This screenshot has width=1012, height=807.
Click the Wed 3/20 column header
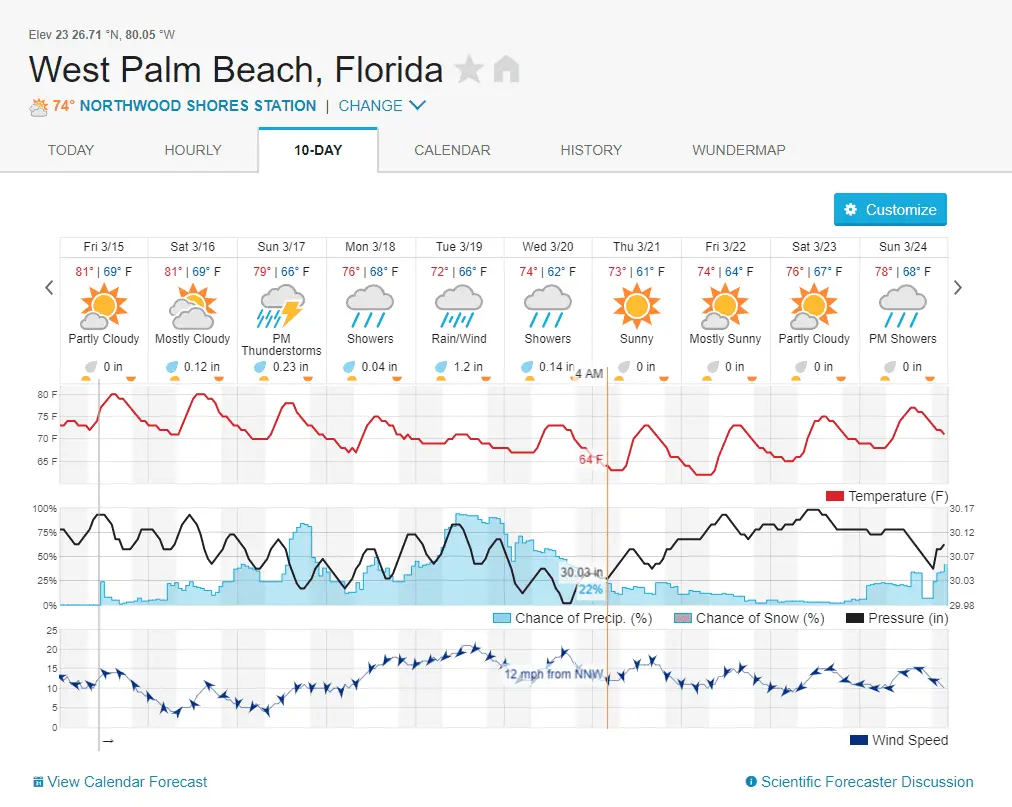[x=548, y=247]
